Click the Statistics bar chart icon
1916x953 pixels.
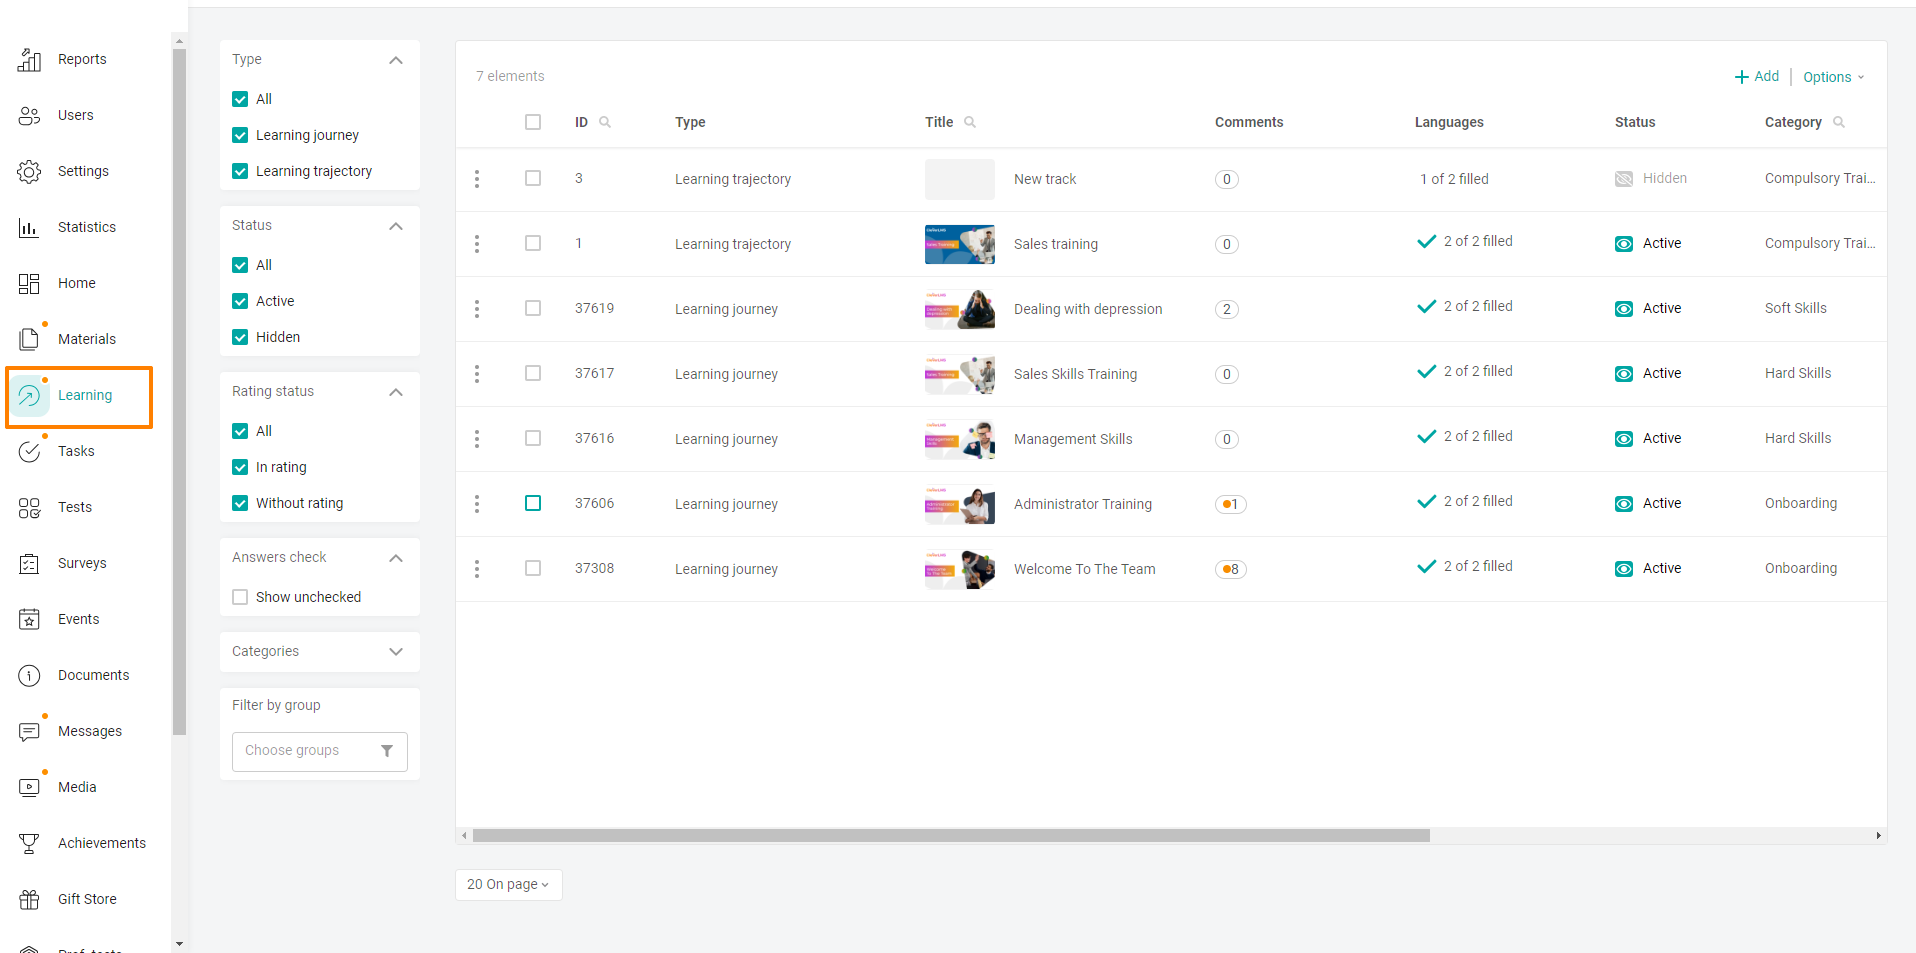point(29,228)
